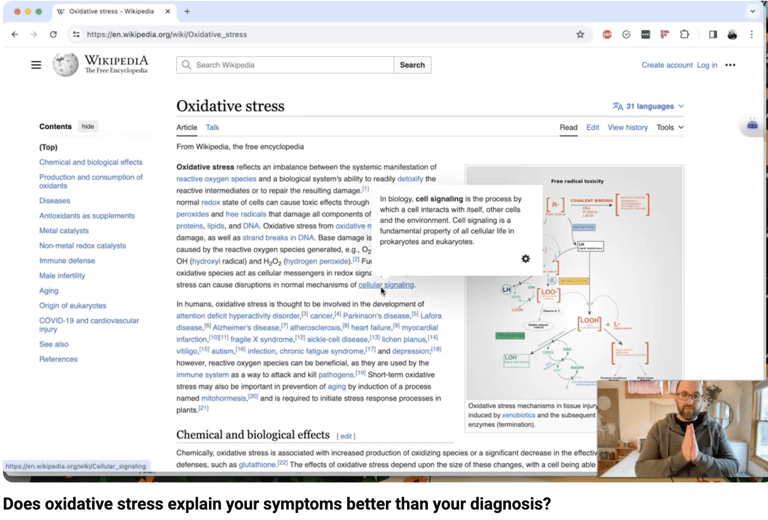Open the View history tab
The height and width of the screenshot is (520, 768).
click(627, 127)
